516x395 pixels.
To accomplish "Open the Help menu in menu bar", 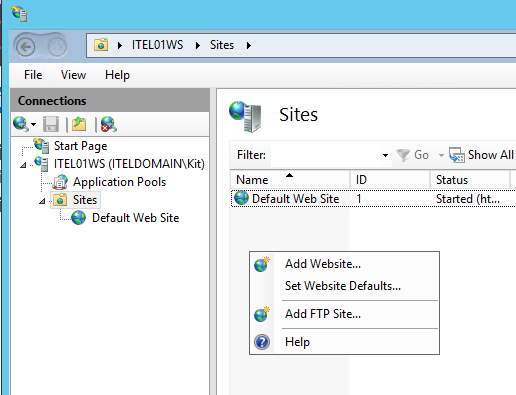I will (x=117, y=75).
